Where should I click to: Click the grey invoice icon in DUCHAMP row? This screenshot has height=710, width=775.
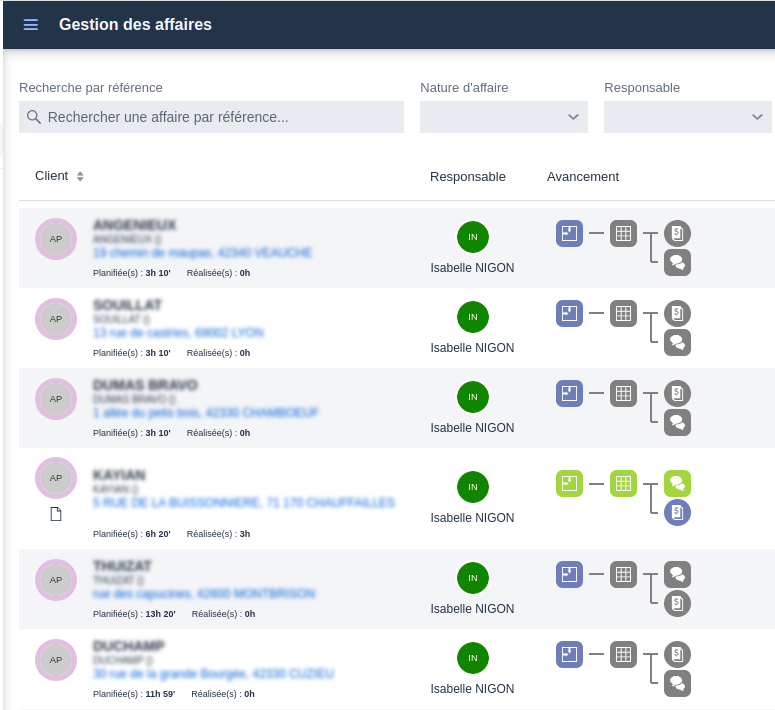pos(677,655)
